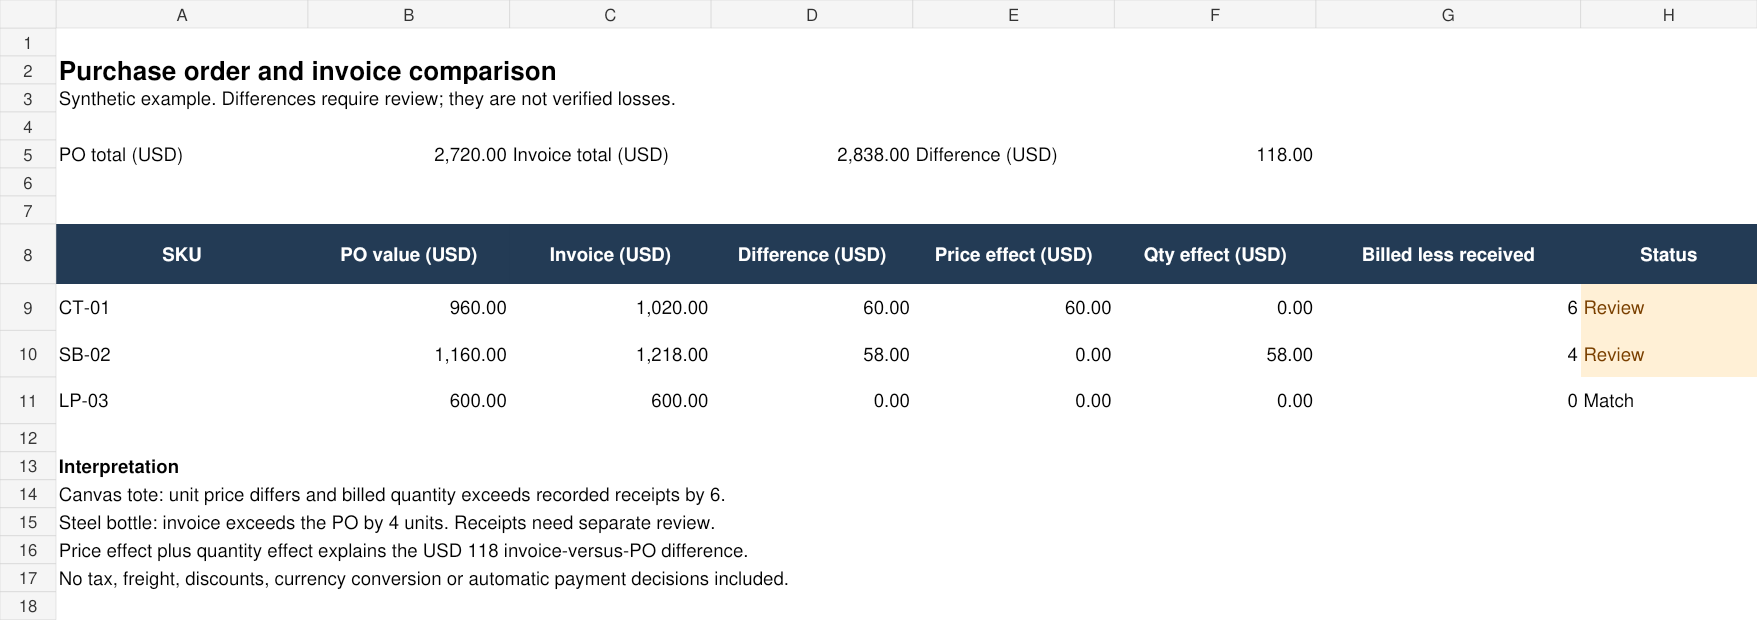Select row 2 header
Viewport: 1757px width, 620px height.
pos(28,71)
